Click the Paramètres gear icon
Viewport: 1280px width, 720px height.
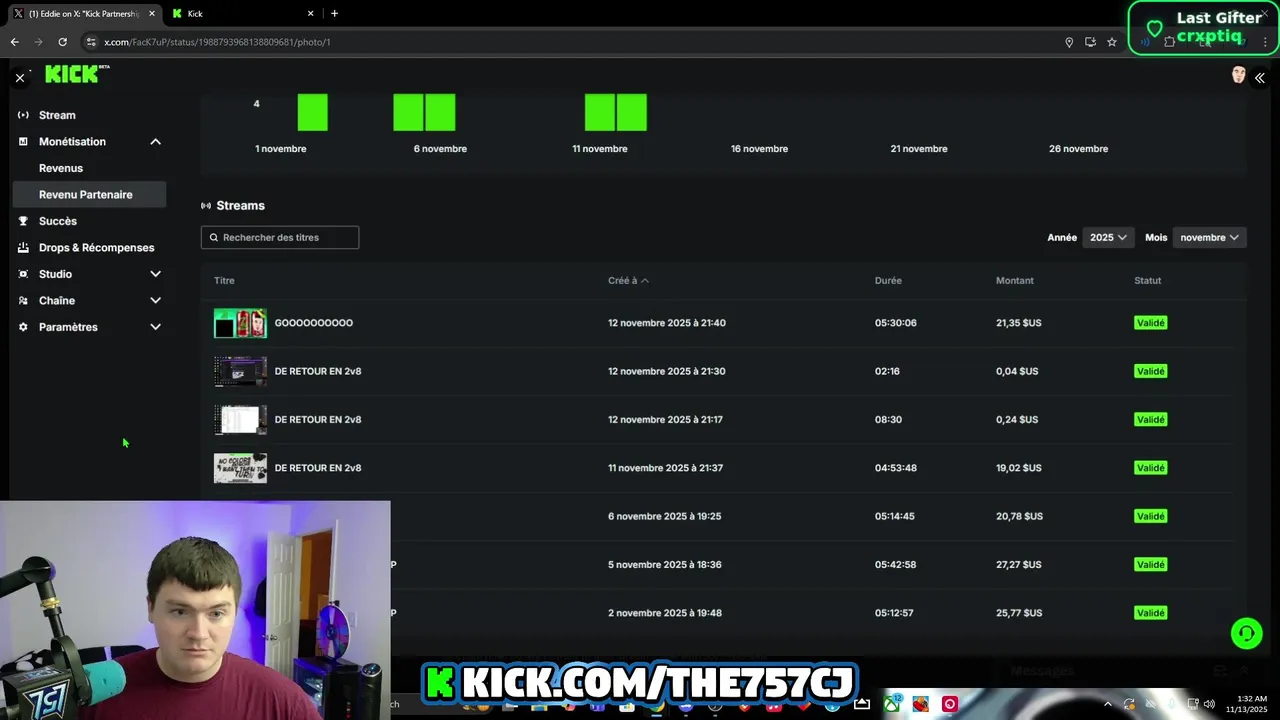pyautogui.click(x=23, y=327)
